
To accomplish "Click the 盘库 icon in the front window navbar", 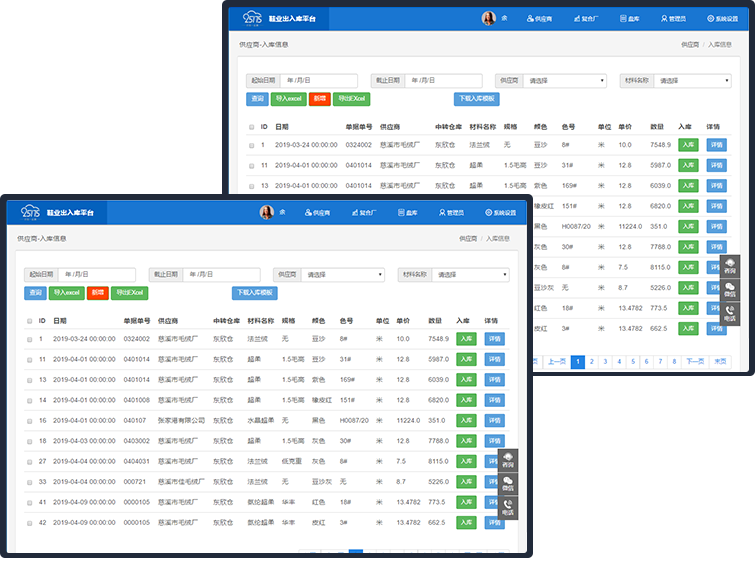I will click(x=408, y=213).
